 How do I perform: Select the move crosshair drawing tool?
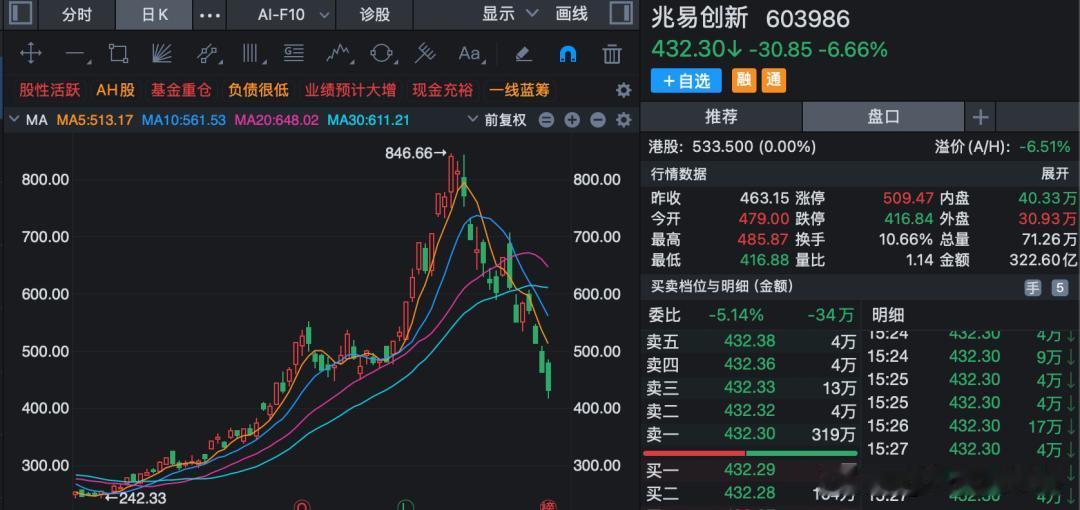pyautogui.click(x=31, y=53)
